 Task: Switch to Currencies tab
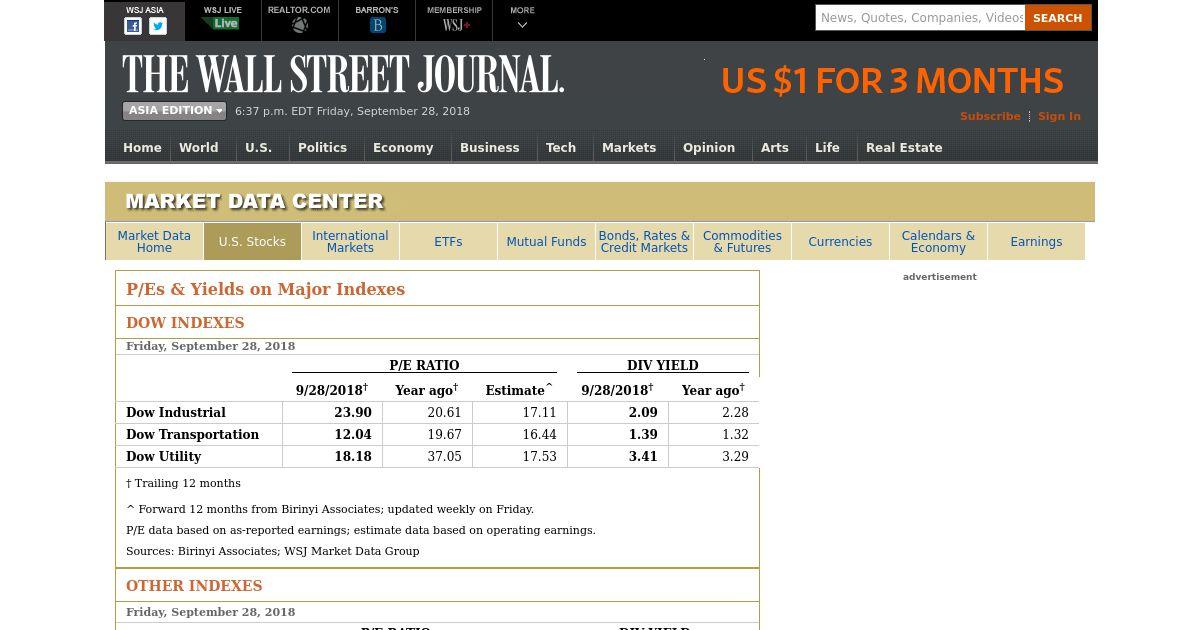tap(840, 242)
